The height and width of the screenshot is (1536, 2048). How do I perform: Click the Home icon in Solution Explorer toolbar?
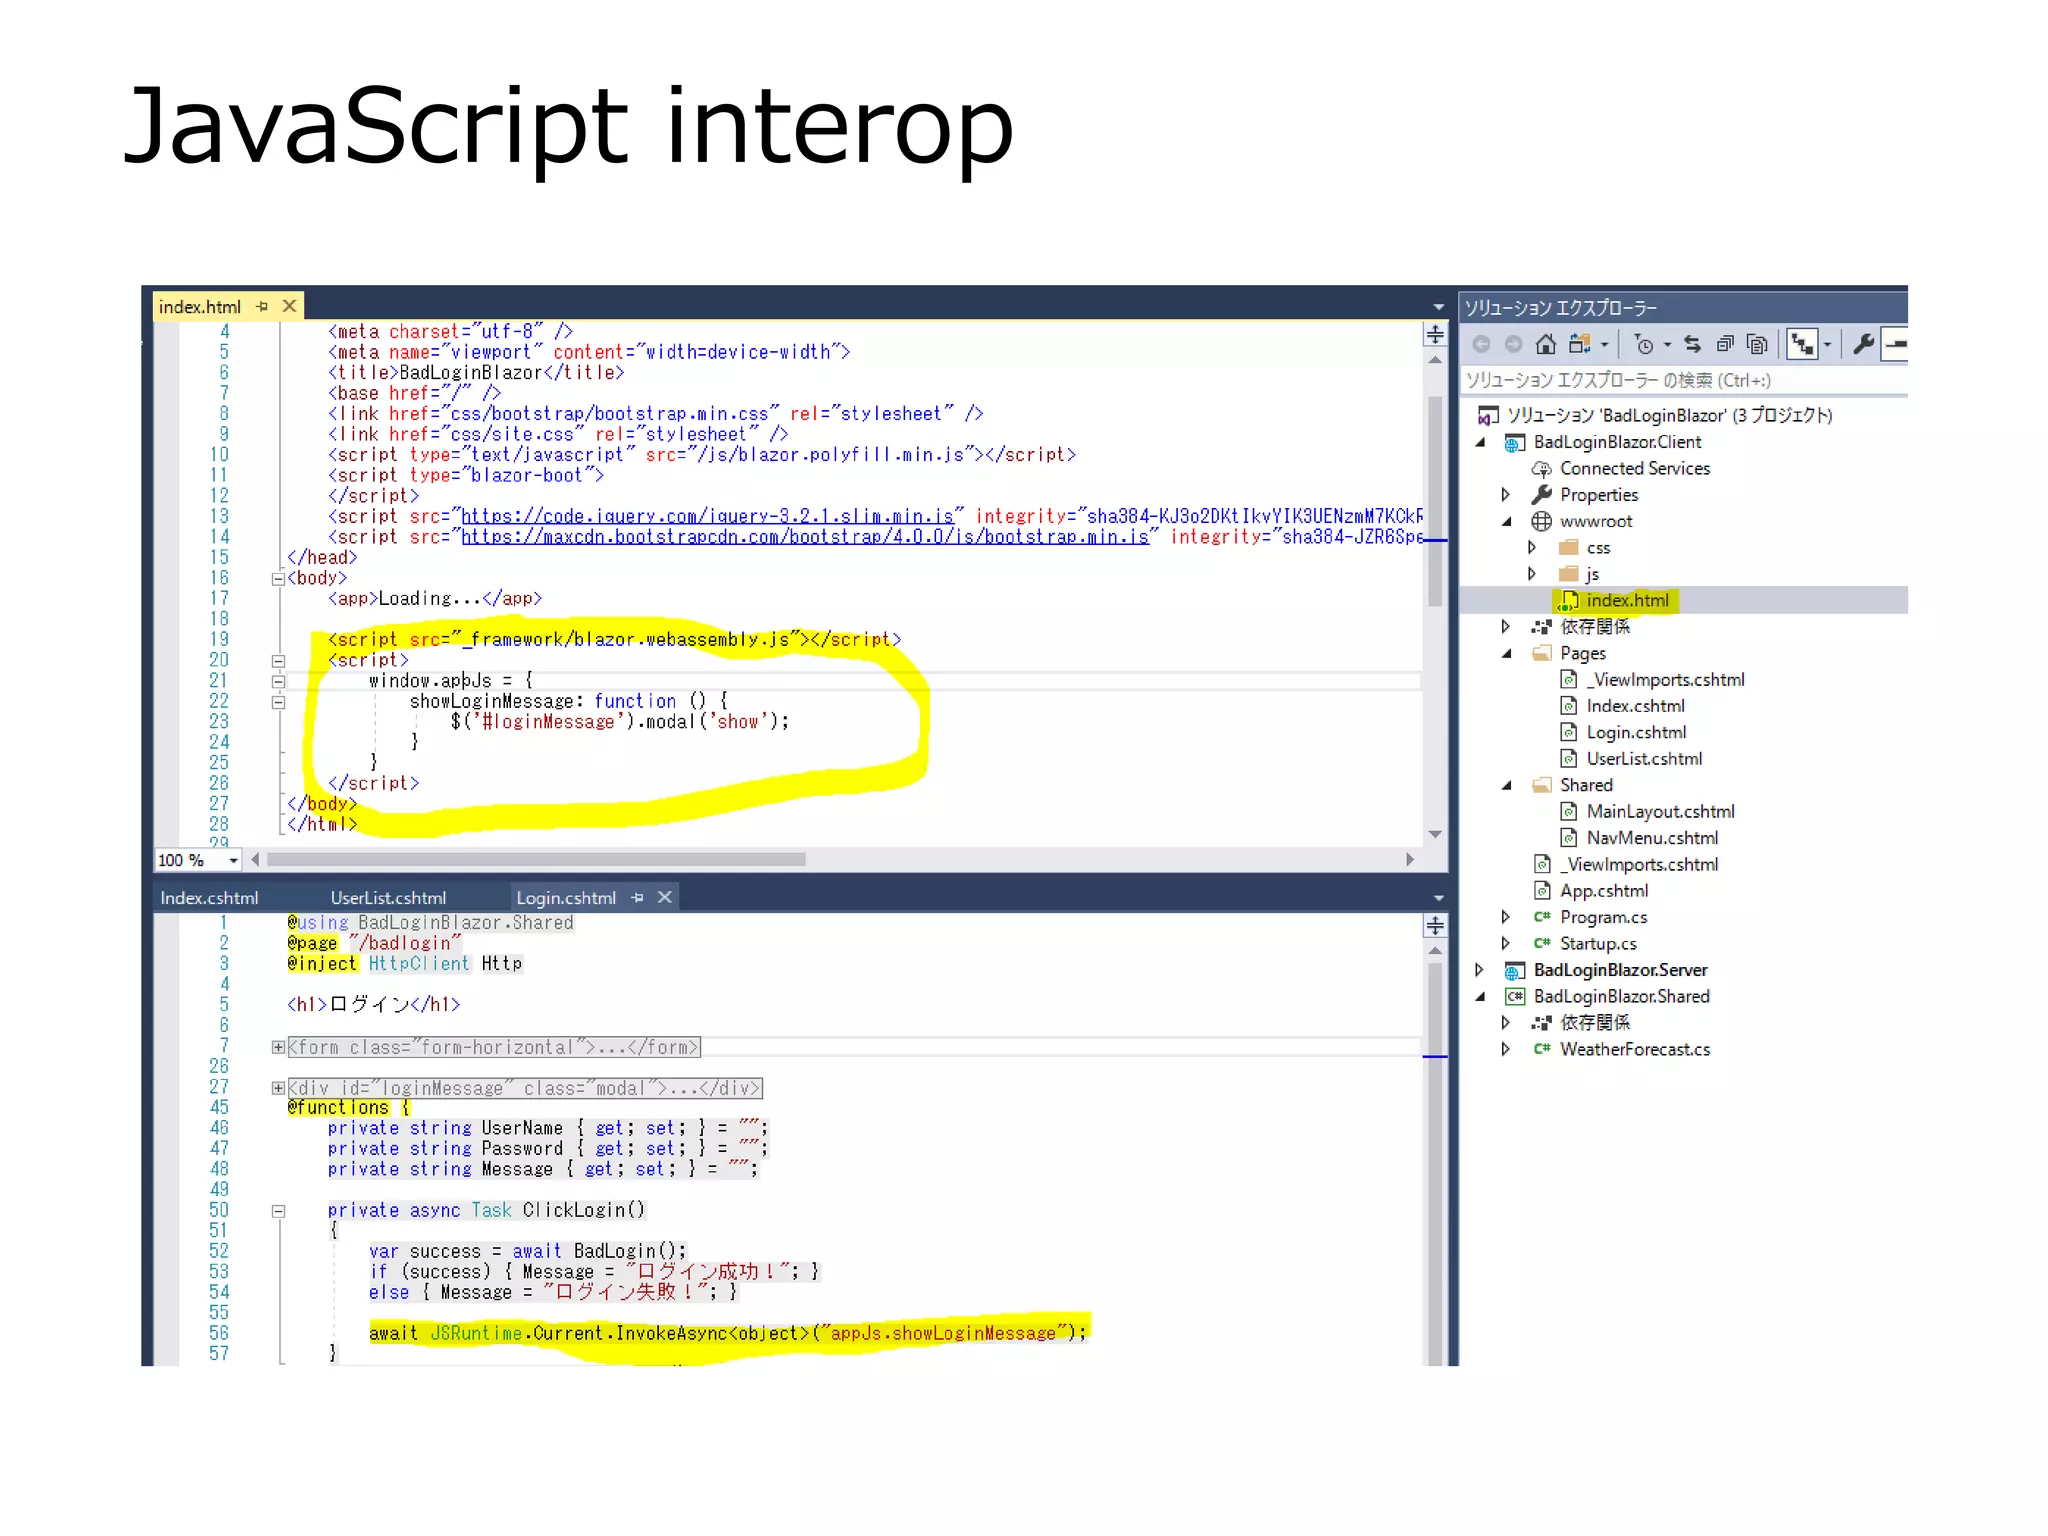pyautogui.click(x=1545, y=344)
